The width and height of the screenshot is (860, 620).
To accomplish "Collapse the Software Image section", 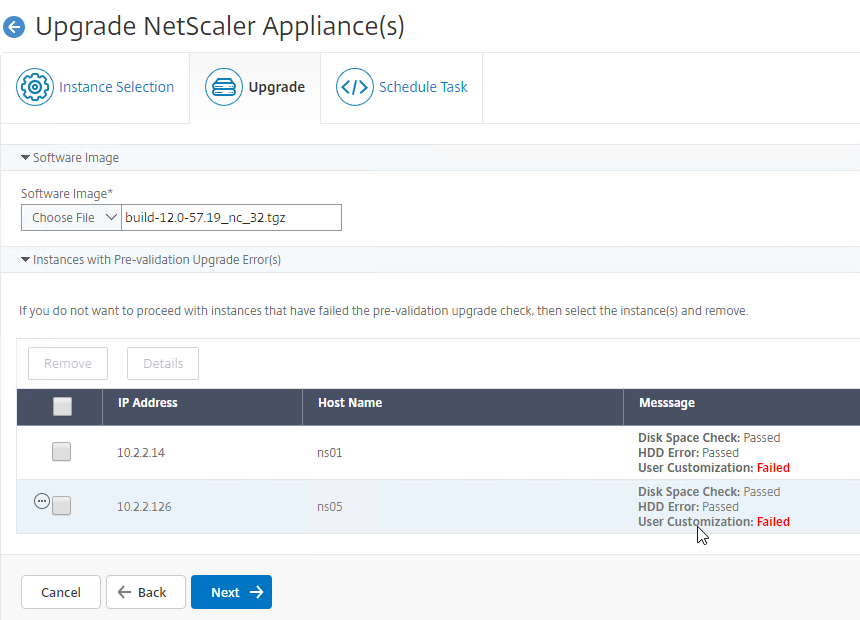I will [70, 157].
